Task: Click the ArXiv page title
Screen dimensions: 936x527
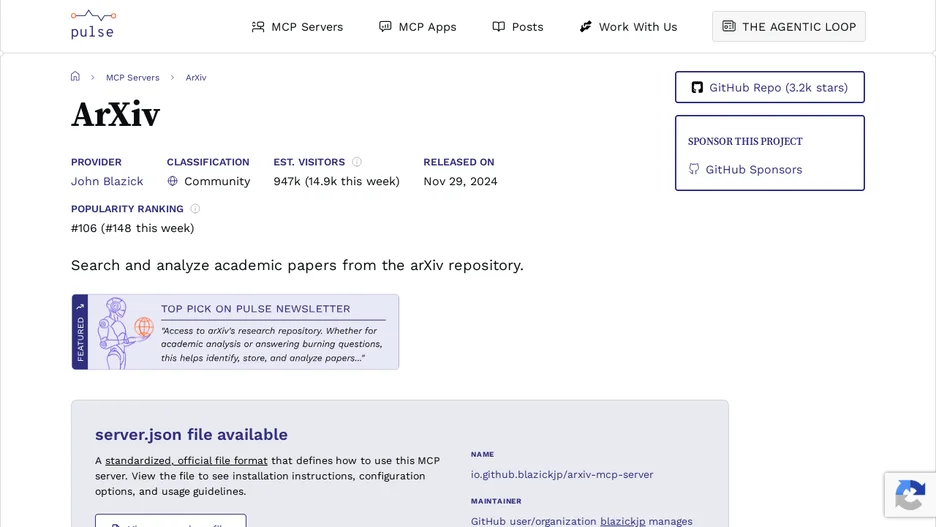Action: click(x=116, y=114)
